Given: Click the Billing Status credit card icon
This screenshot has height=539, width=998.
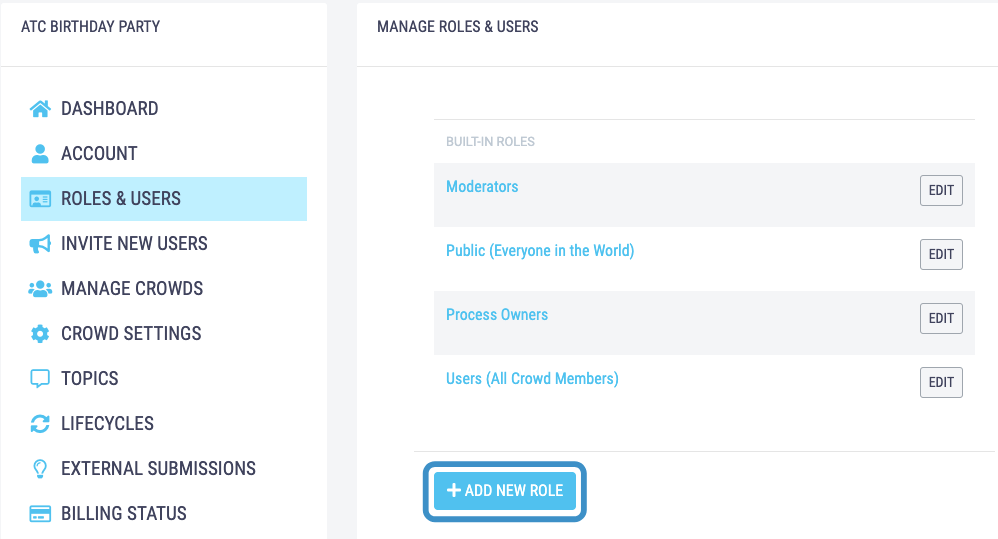Looking at the screenshot, I should pyautogui.click(x=40, y=514).
